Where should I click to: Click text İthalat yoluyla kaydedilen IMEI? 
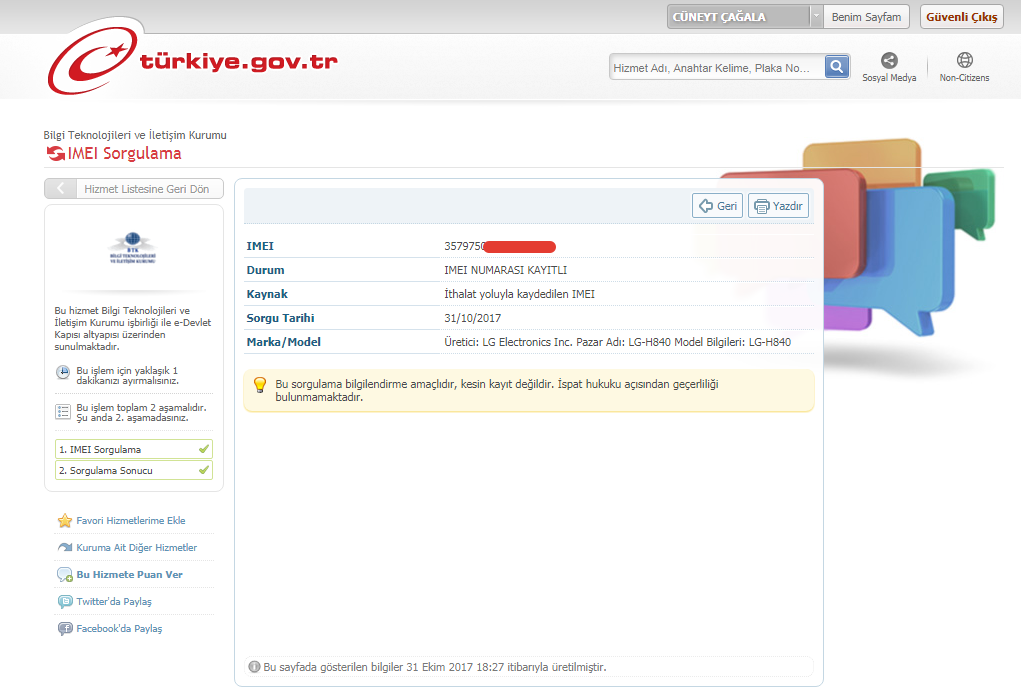coord(520,294)
